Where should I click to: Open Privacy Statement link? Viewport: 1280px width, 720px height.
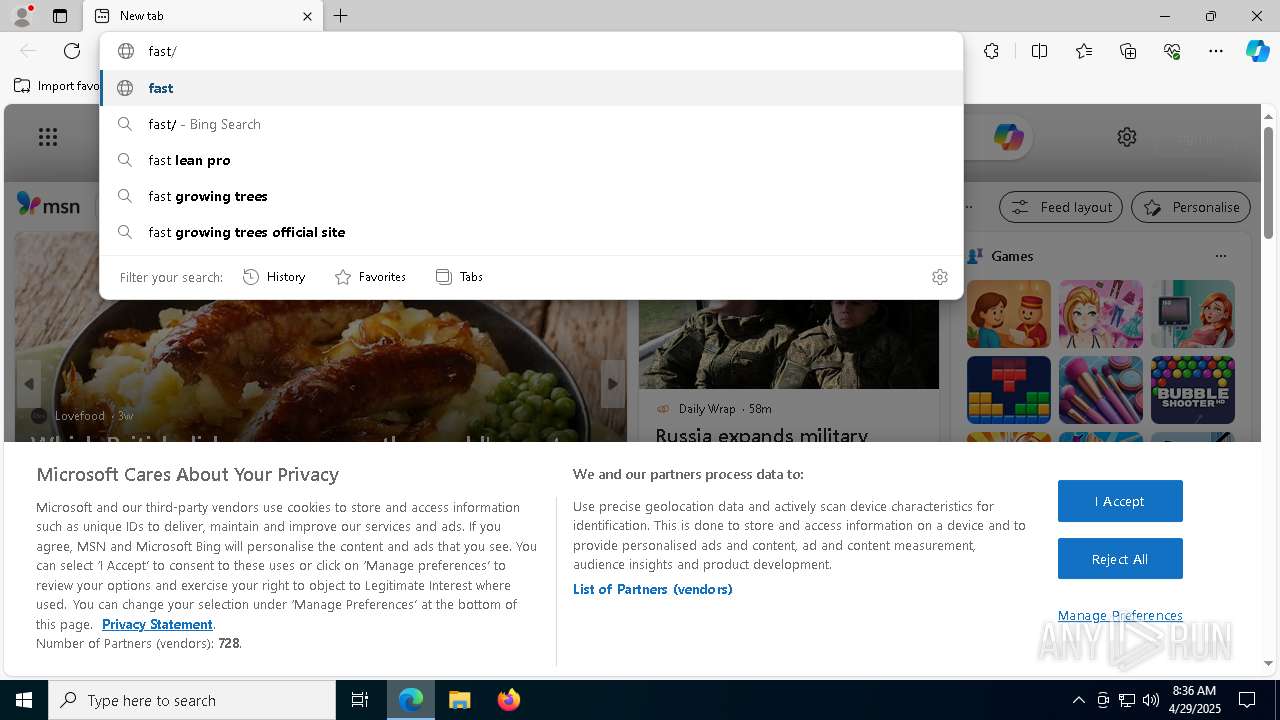coord(157,624)
